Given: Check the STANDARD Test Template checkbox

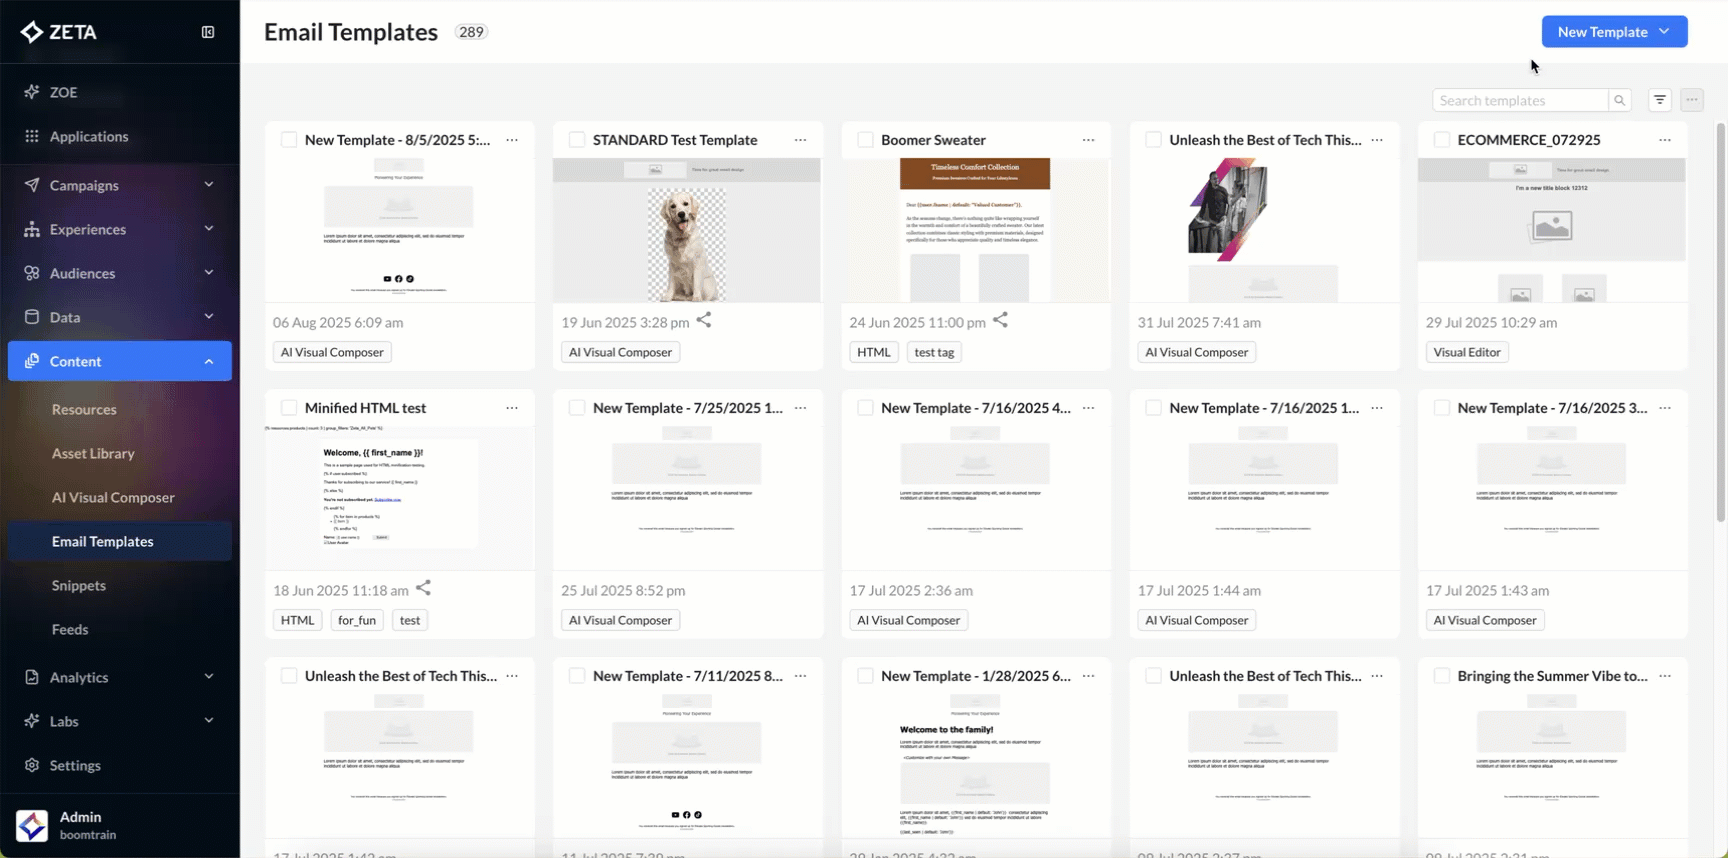Looking at the screenshot, I should point(577,140).
